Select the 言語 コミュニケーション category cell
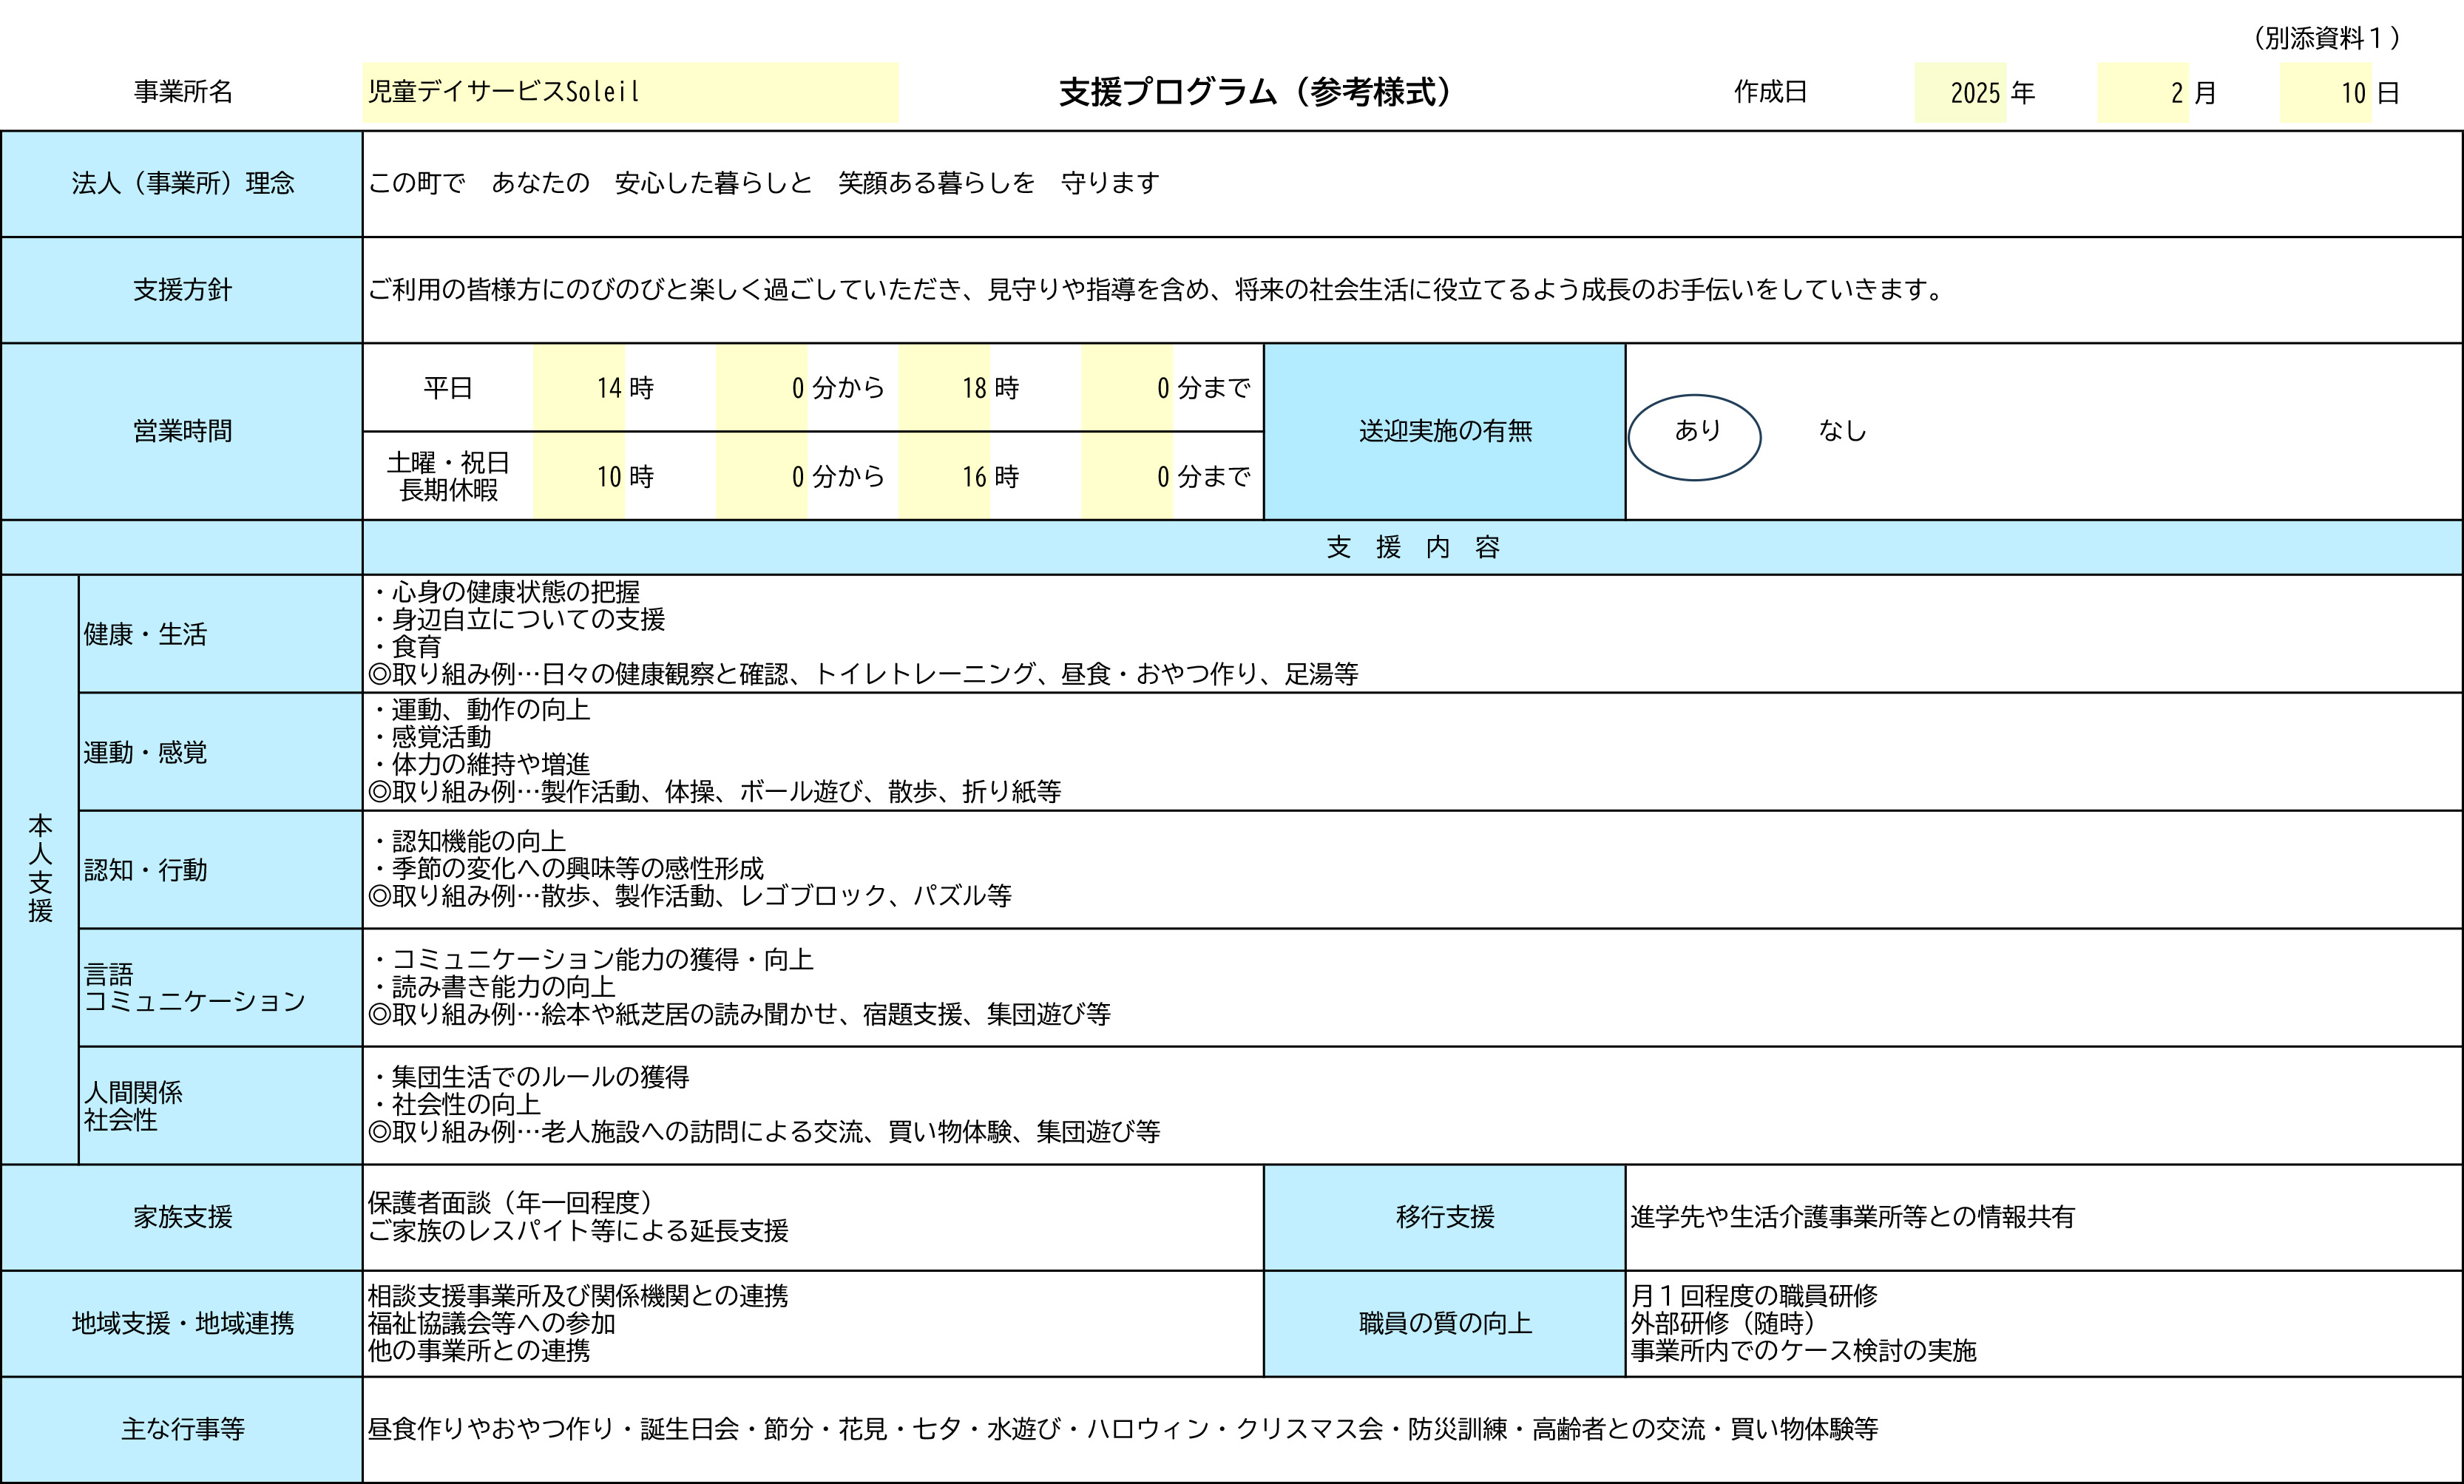The image size is (2464, 1484). point(220,988)
